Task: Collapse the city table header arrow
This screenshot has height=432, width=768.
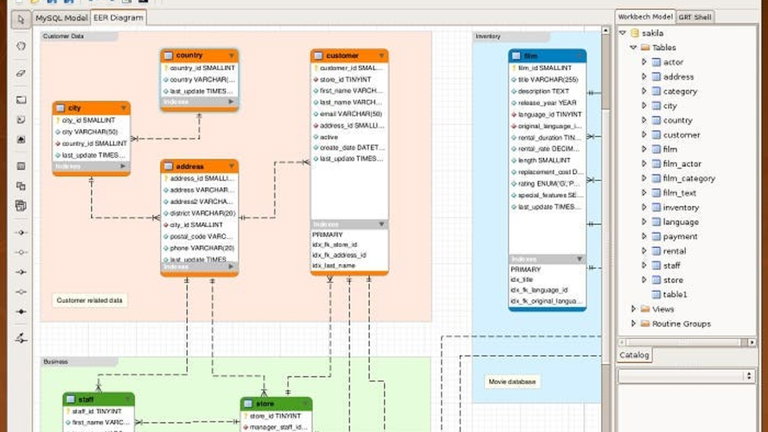Action: pyautogui.click(x=123, y=108)
